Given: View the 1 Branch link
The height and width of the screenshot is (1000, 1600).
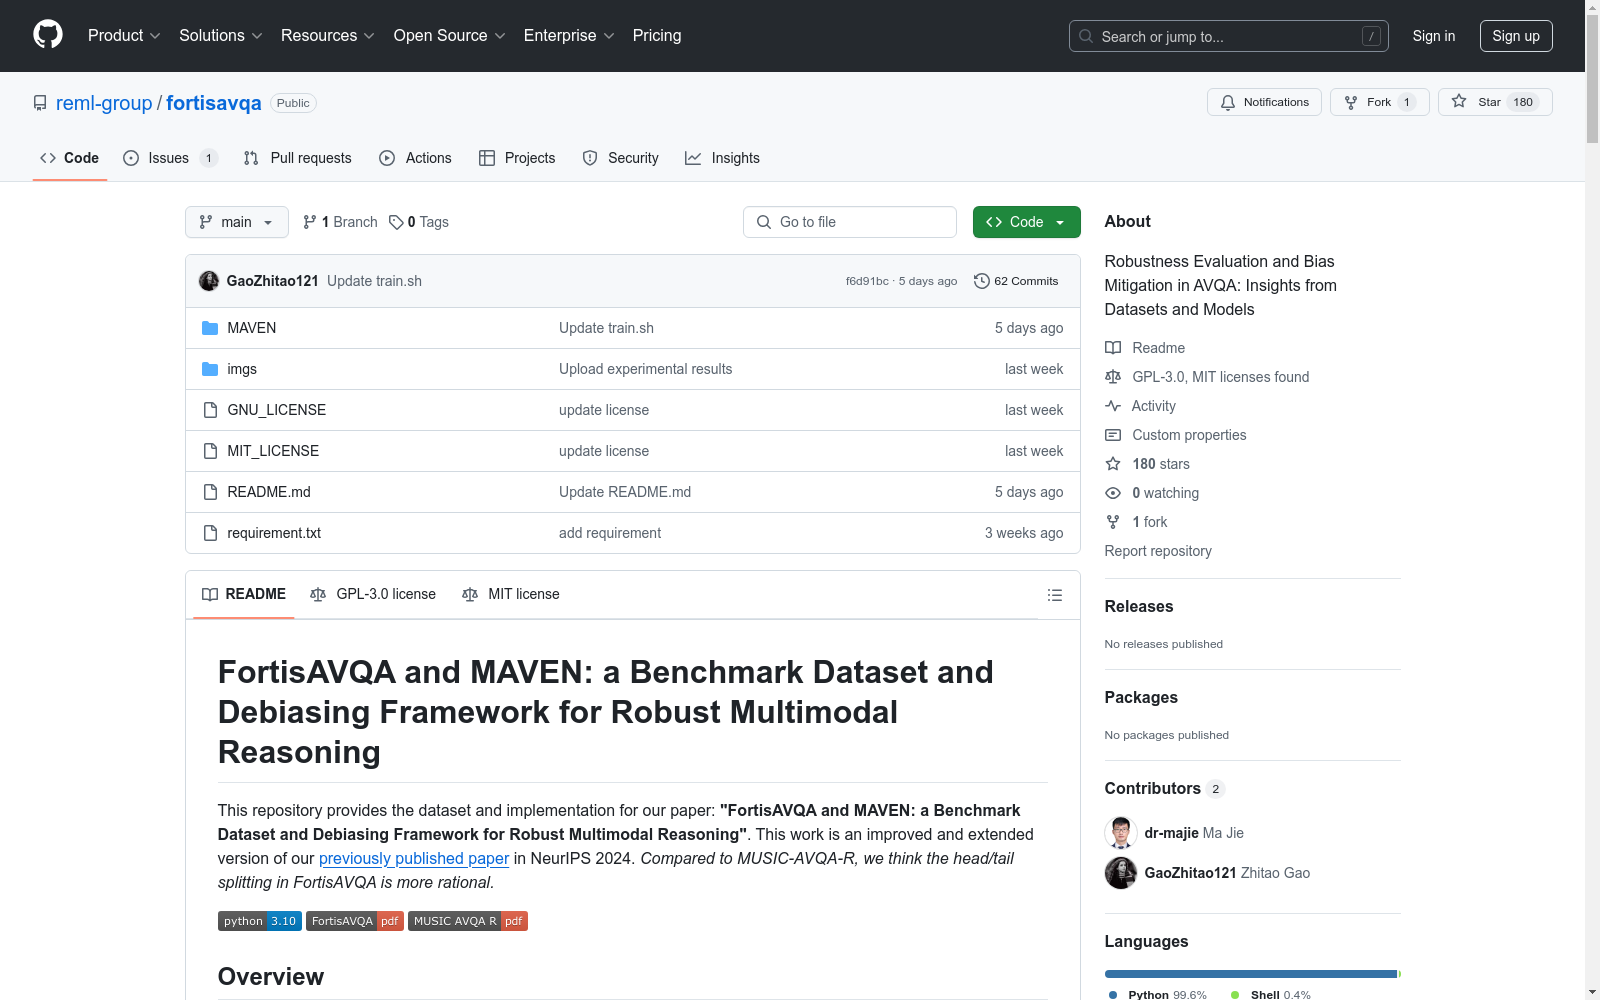Looking at the screenshot, I should (340, 222).
